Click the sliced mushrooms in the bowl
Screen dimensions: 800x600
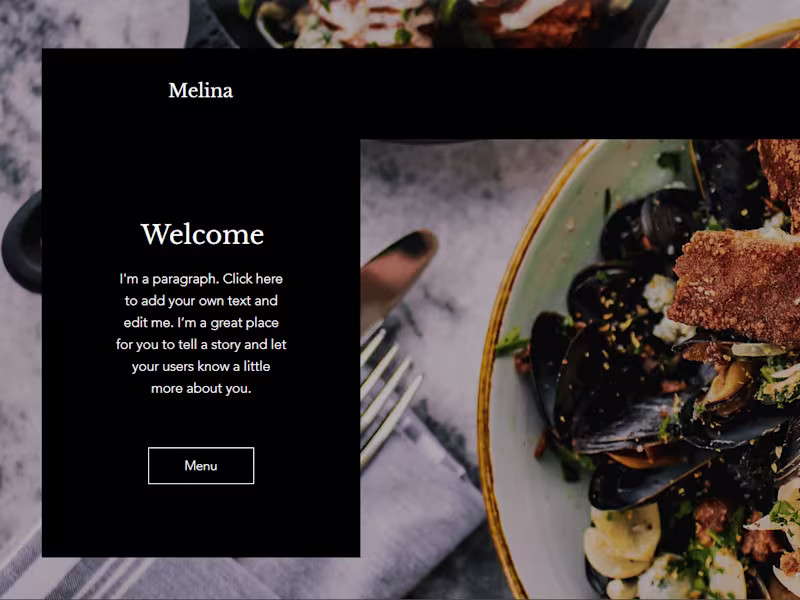[x=622, y=541]
